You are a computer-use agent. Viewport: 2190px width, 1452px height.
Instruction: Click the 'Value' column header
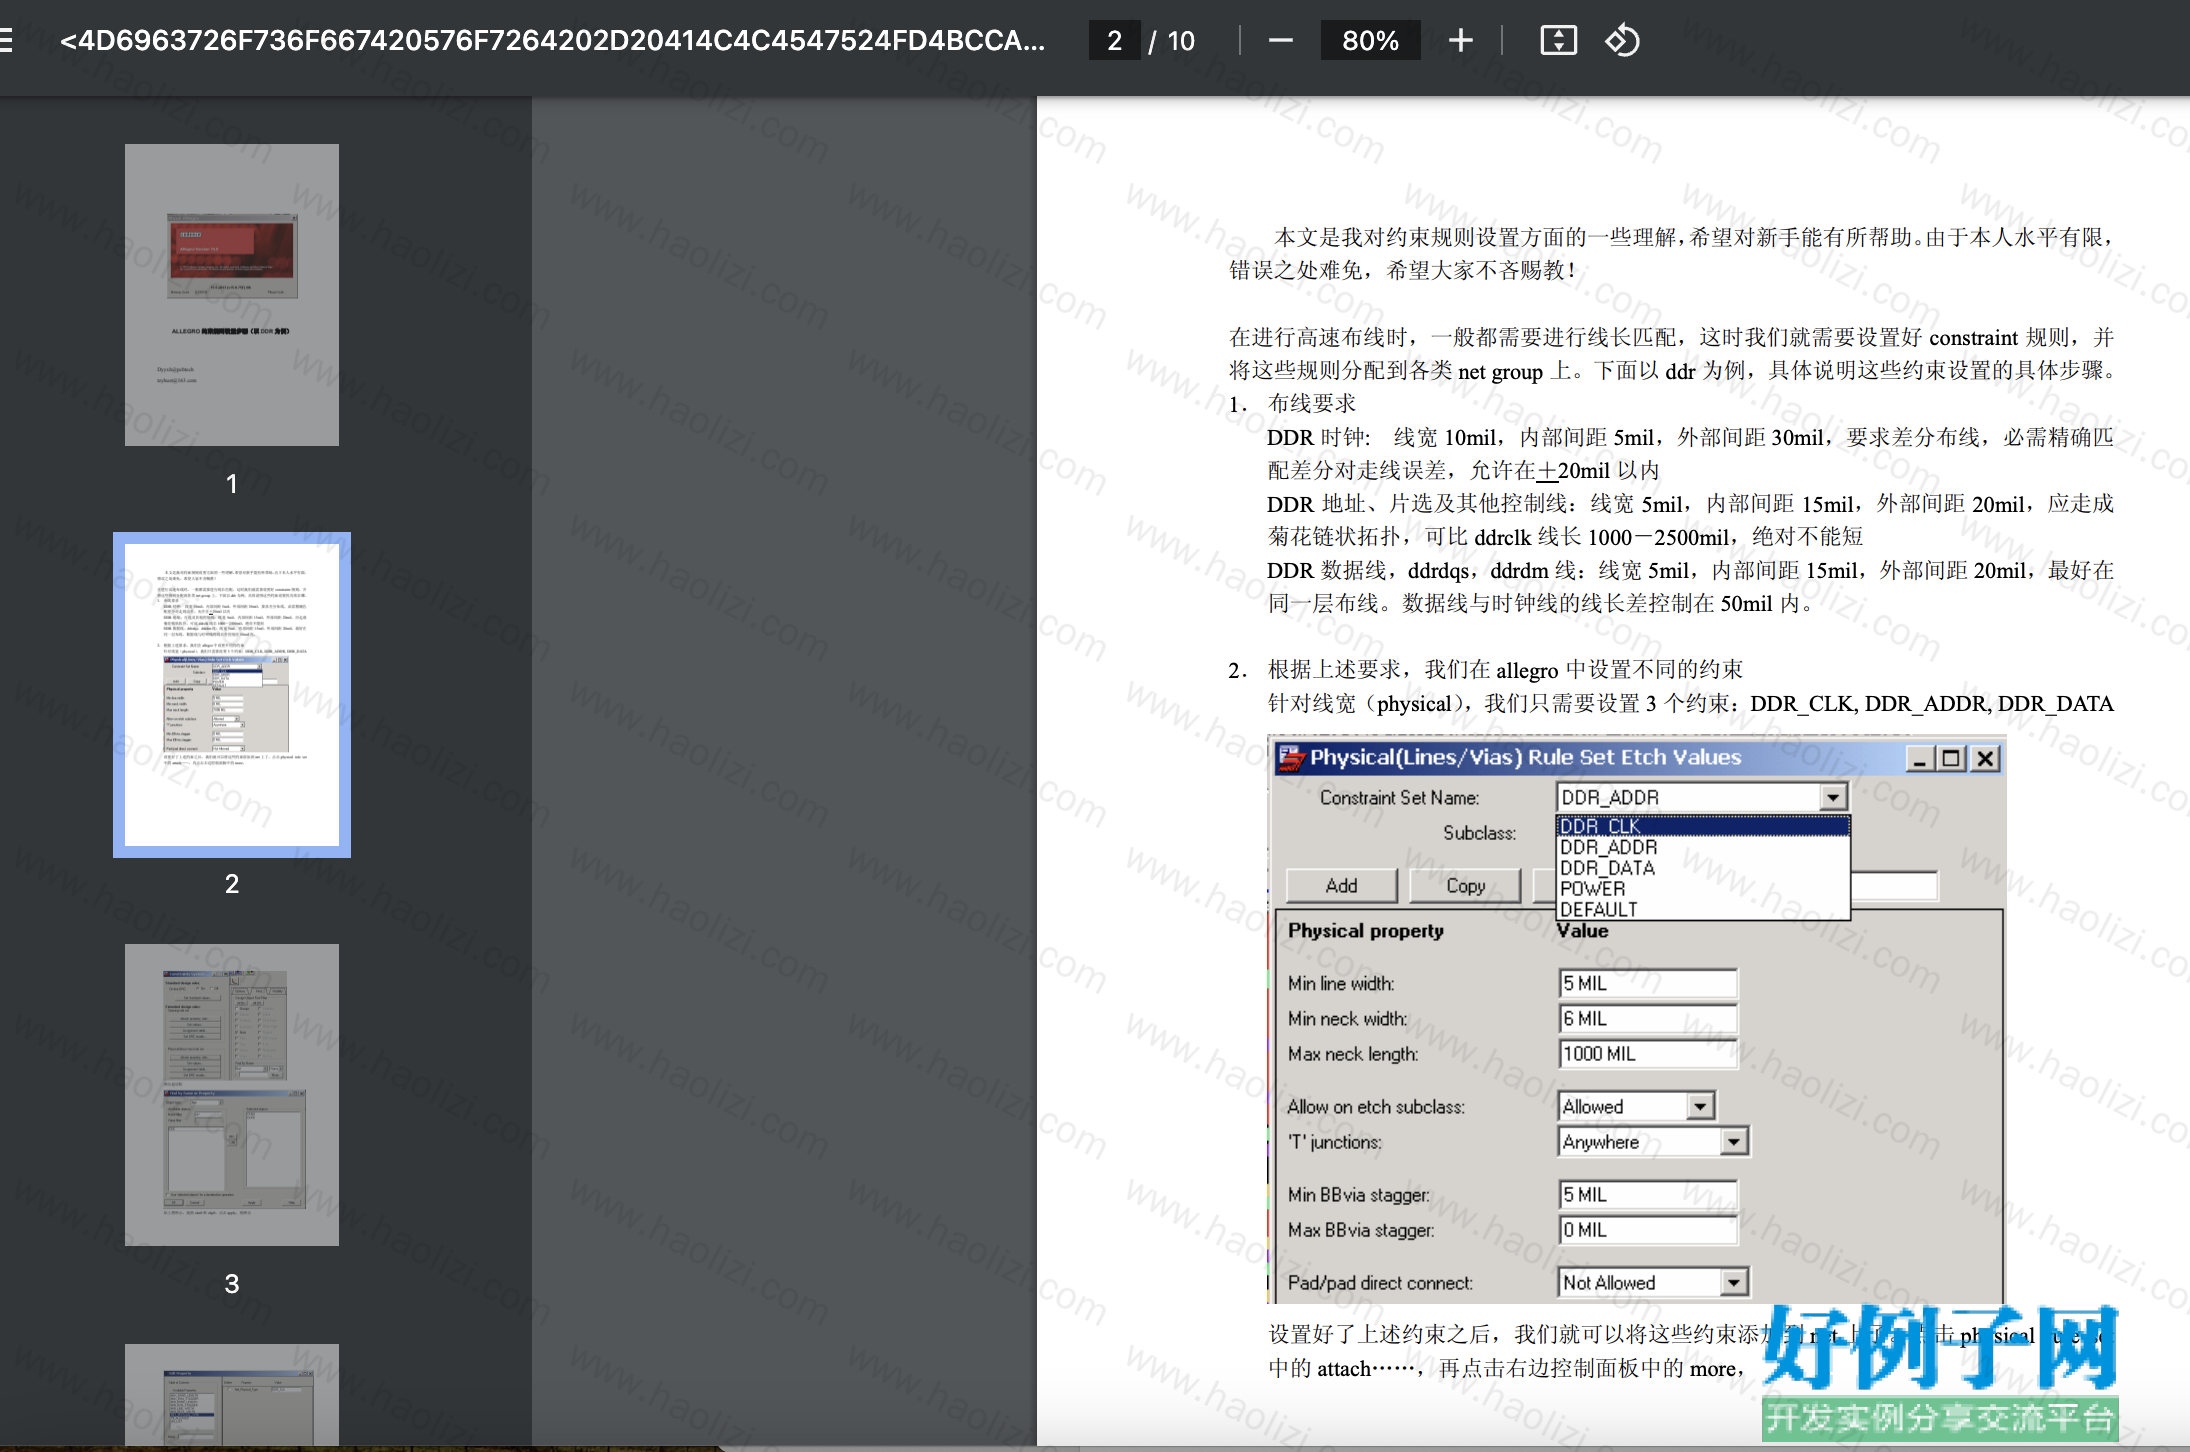[x=1582, y=931]
